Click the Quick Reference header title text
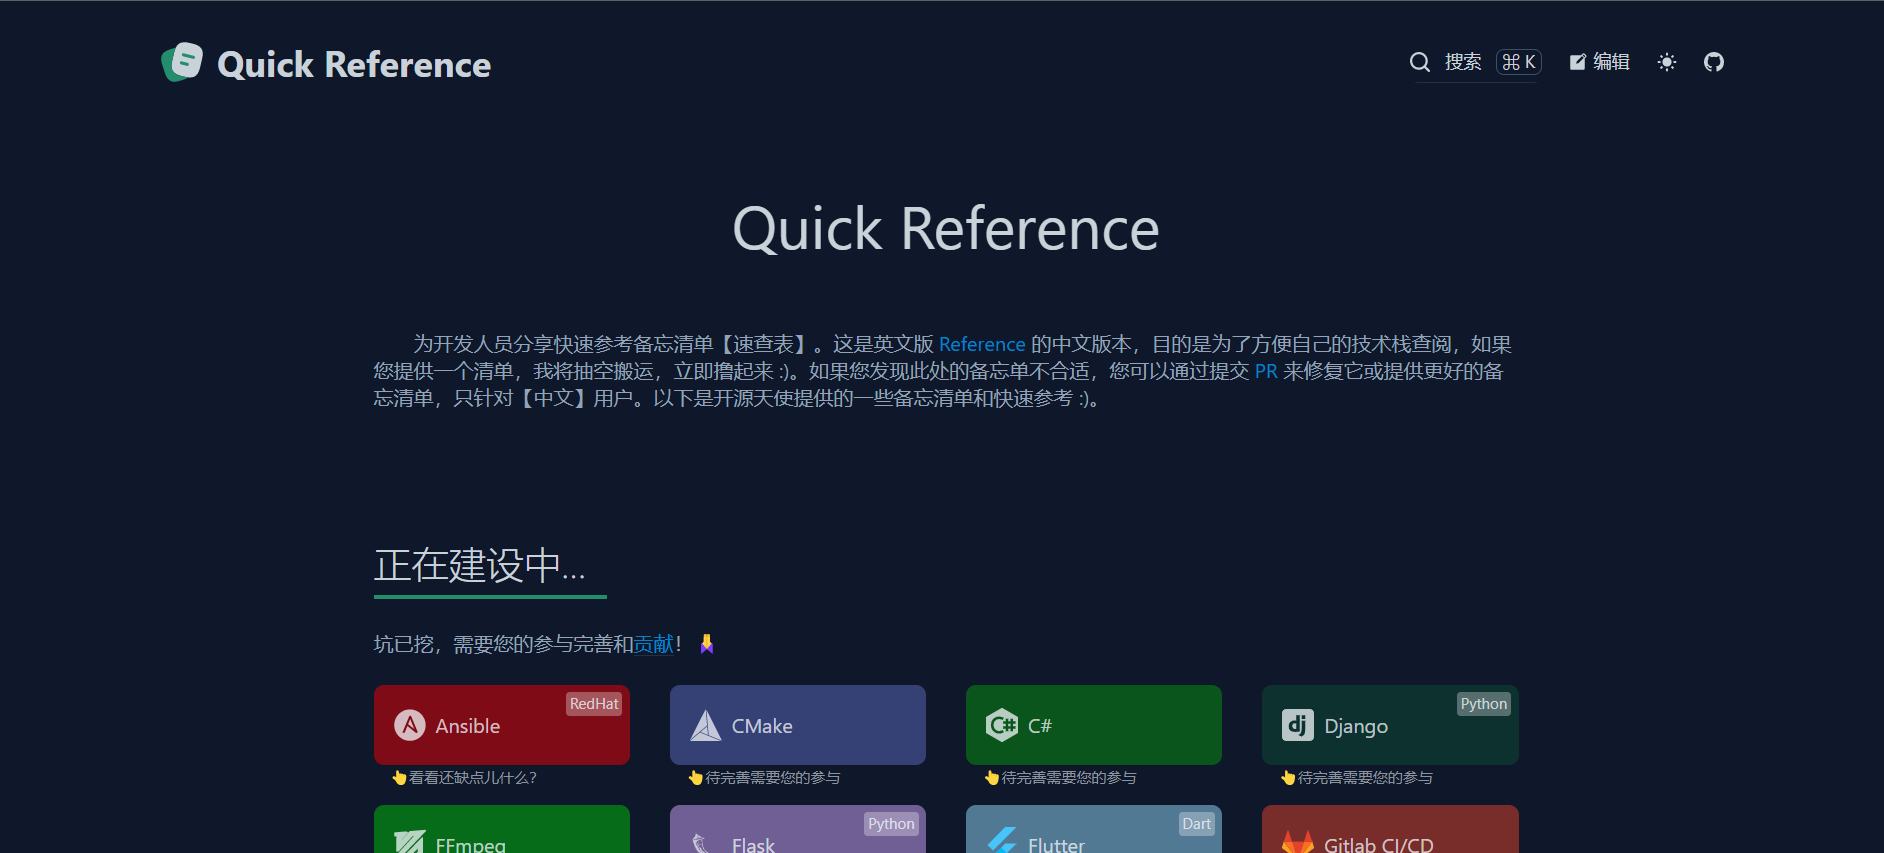 click(353, 65)
